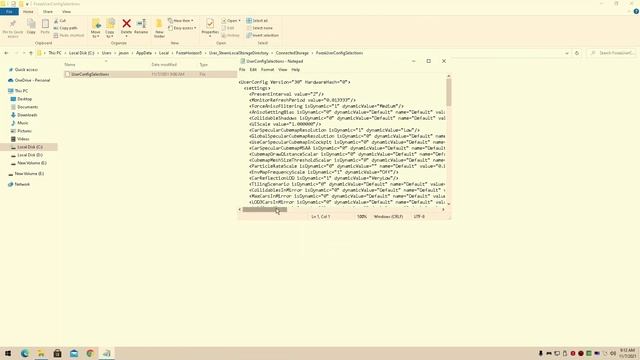Open Microsoft Store from taskbar
Image resolution: width=640 pixels, height=360 pixels.
(57, 353)
